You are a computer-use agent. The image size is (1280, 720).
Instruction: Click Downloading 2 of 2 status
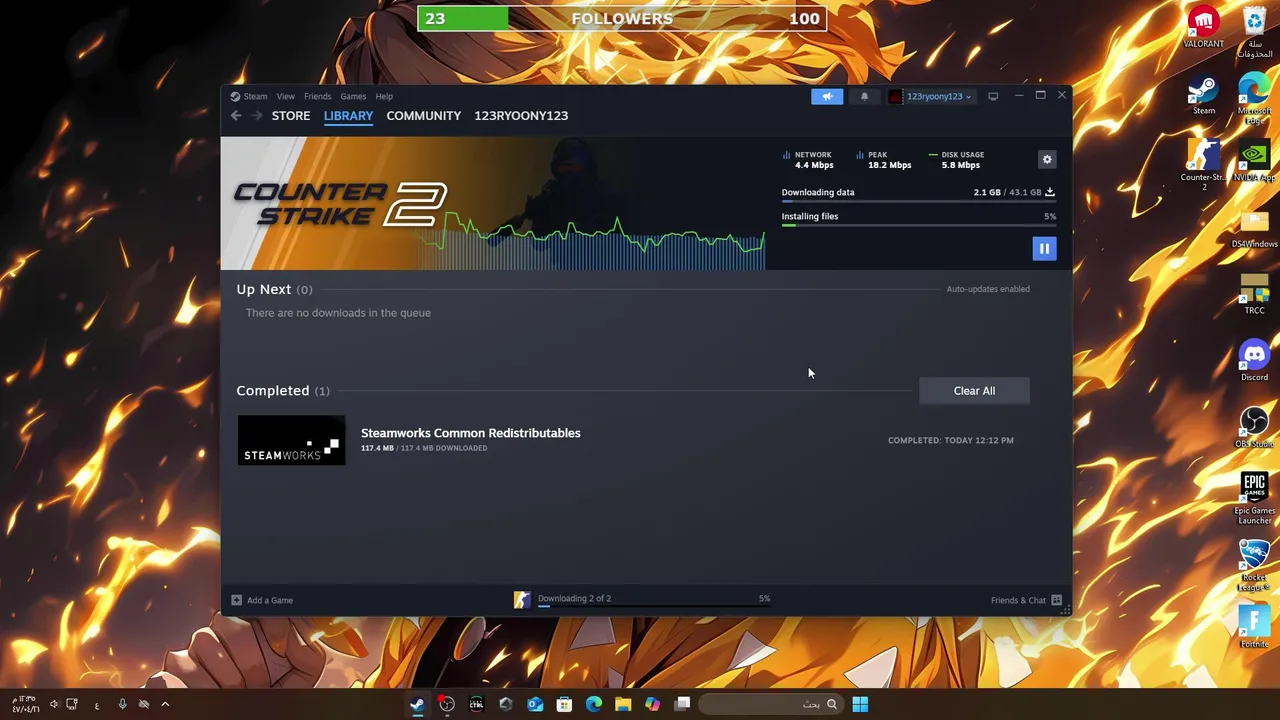tap(574, 598)
